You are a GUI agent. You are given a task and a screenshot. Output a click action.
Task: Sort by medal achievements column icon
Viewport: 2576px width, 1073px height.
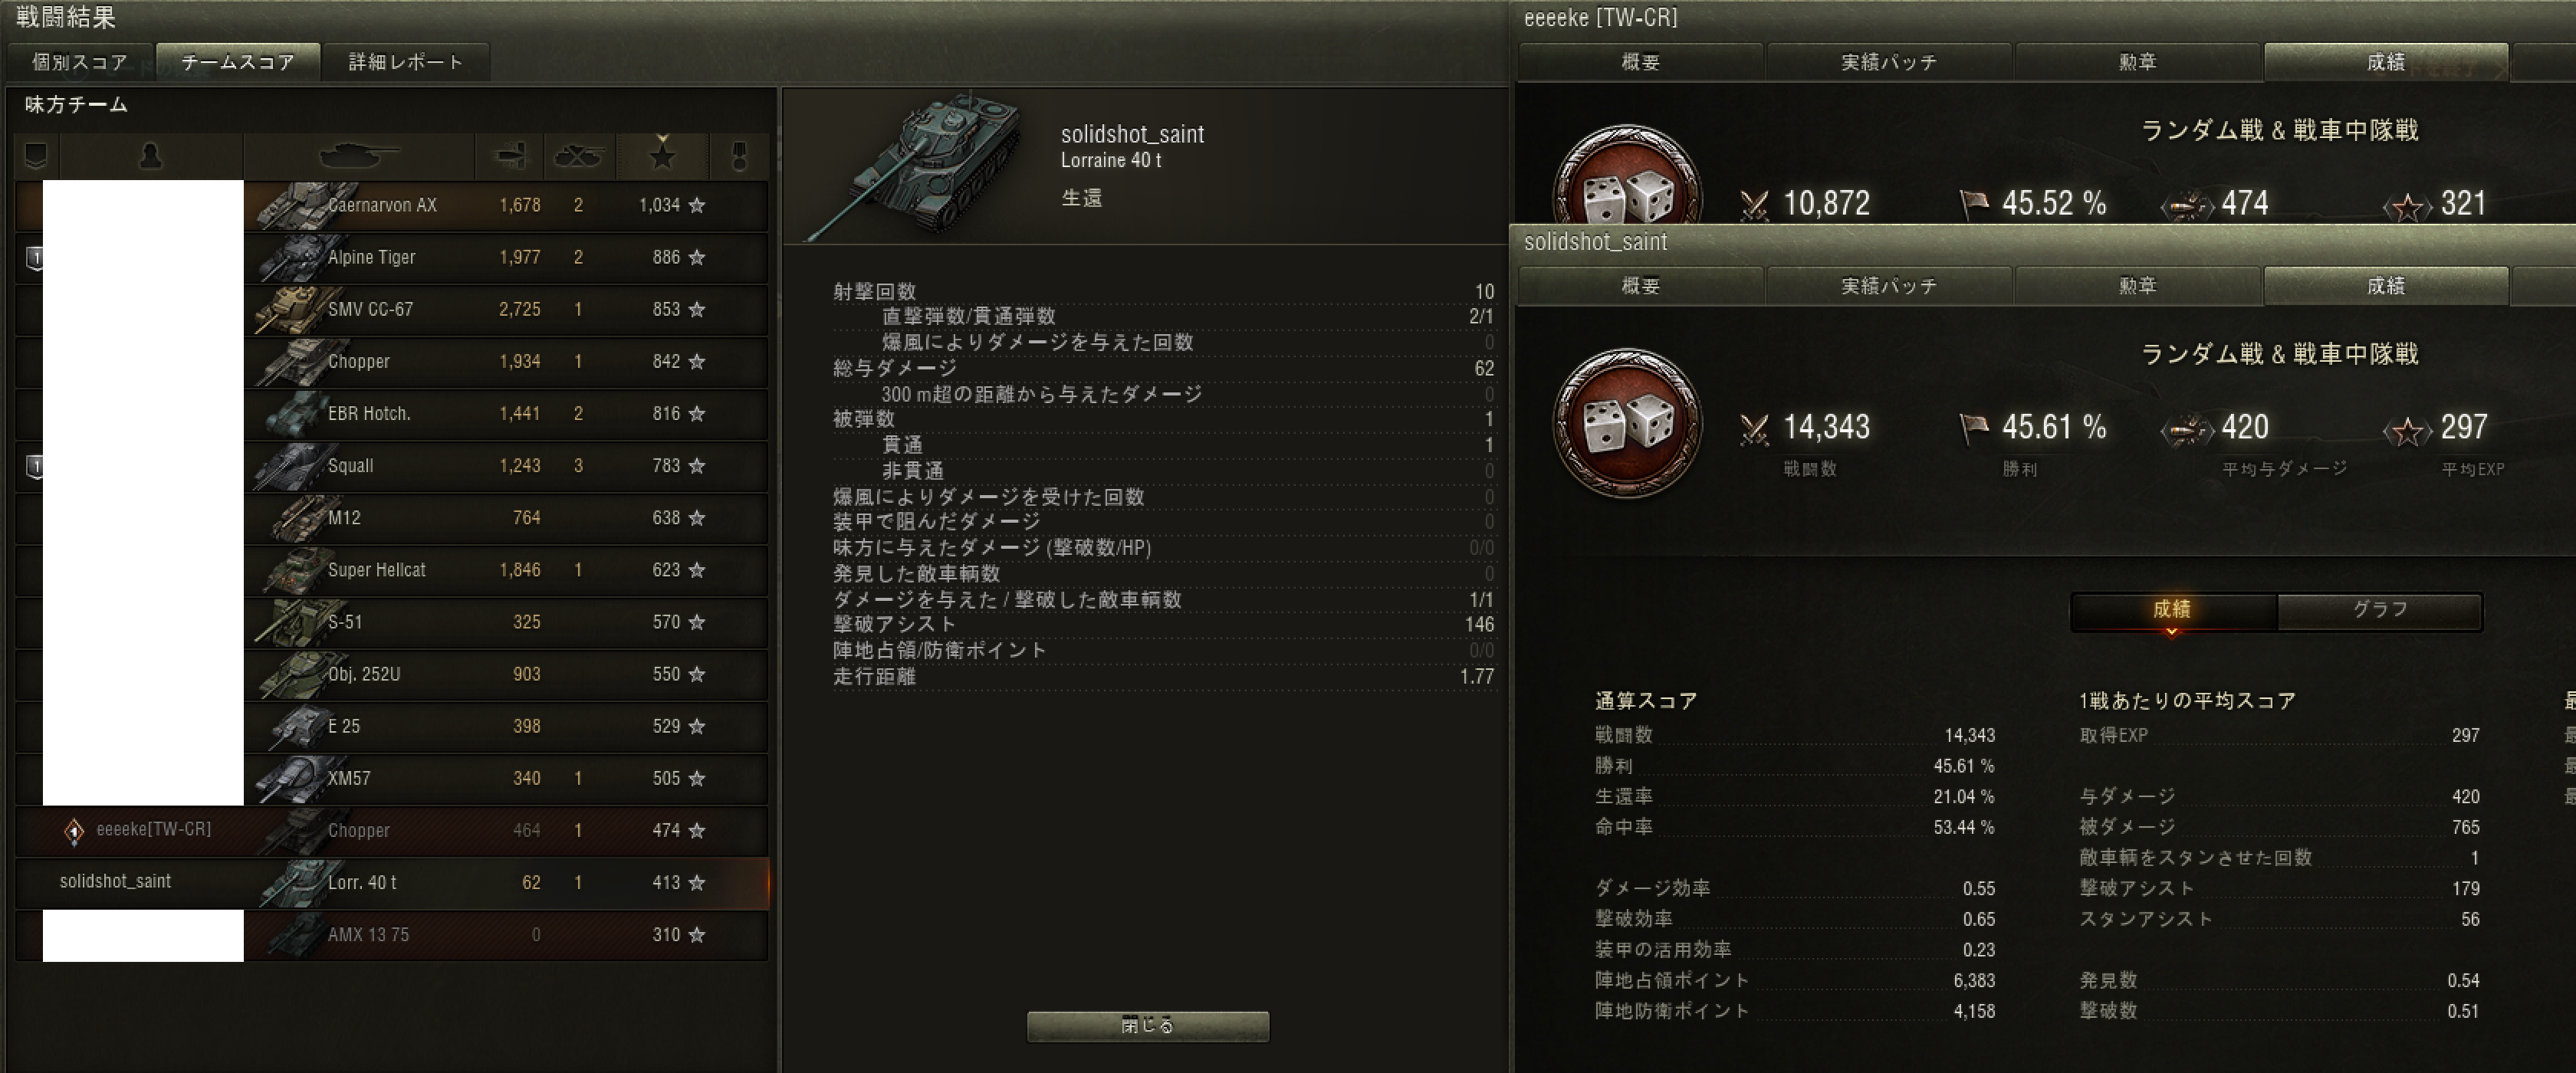click(x=739, y=156)
